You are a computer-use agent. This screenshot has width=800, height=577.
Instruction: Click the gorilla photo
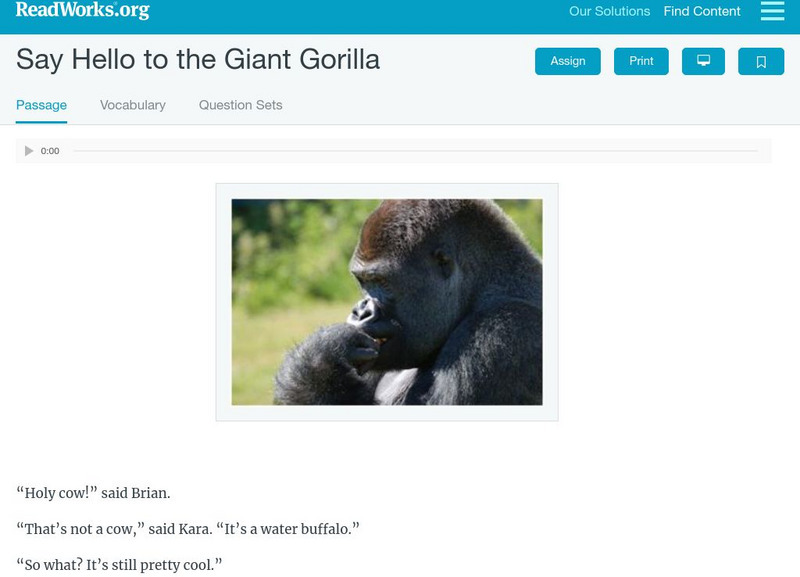coord(387,302)
